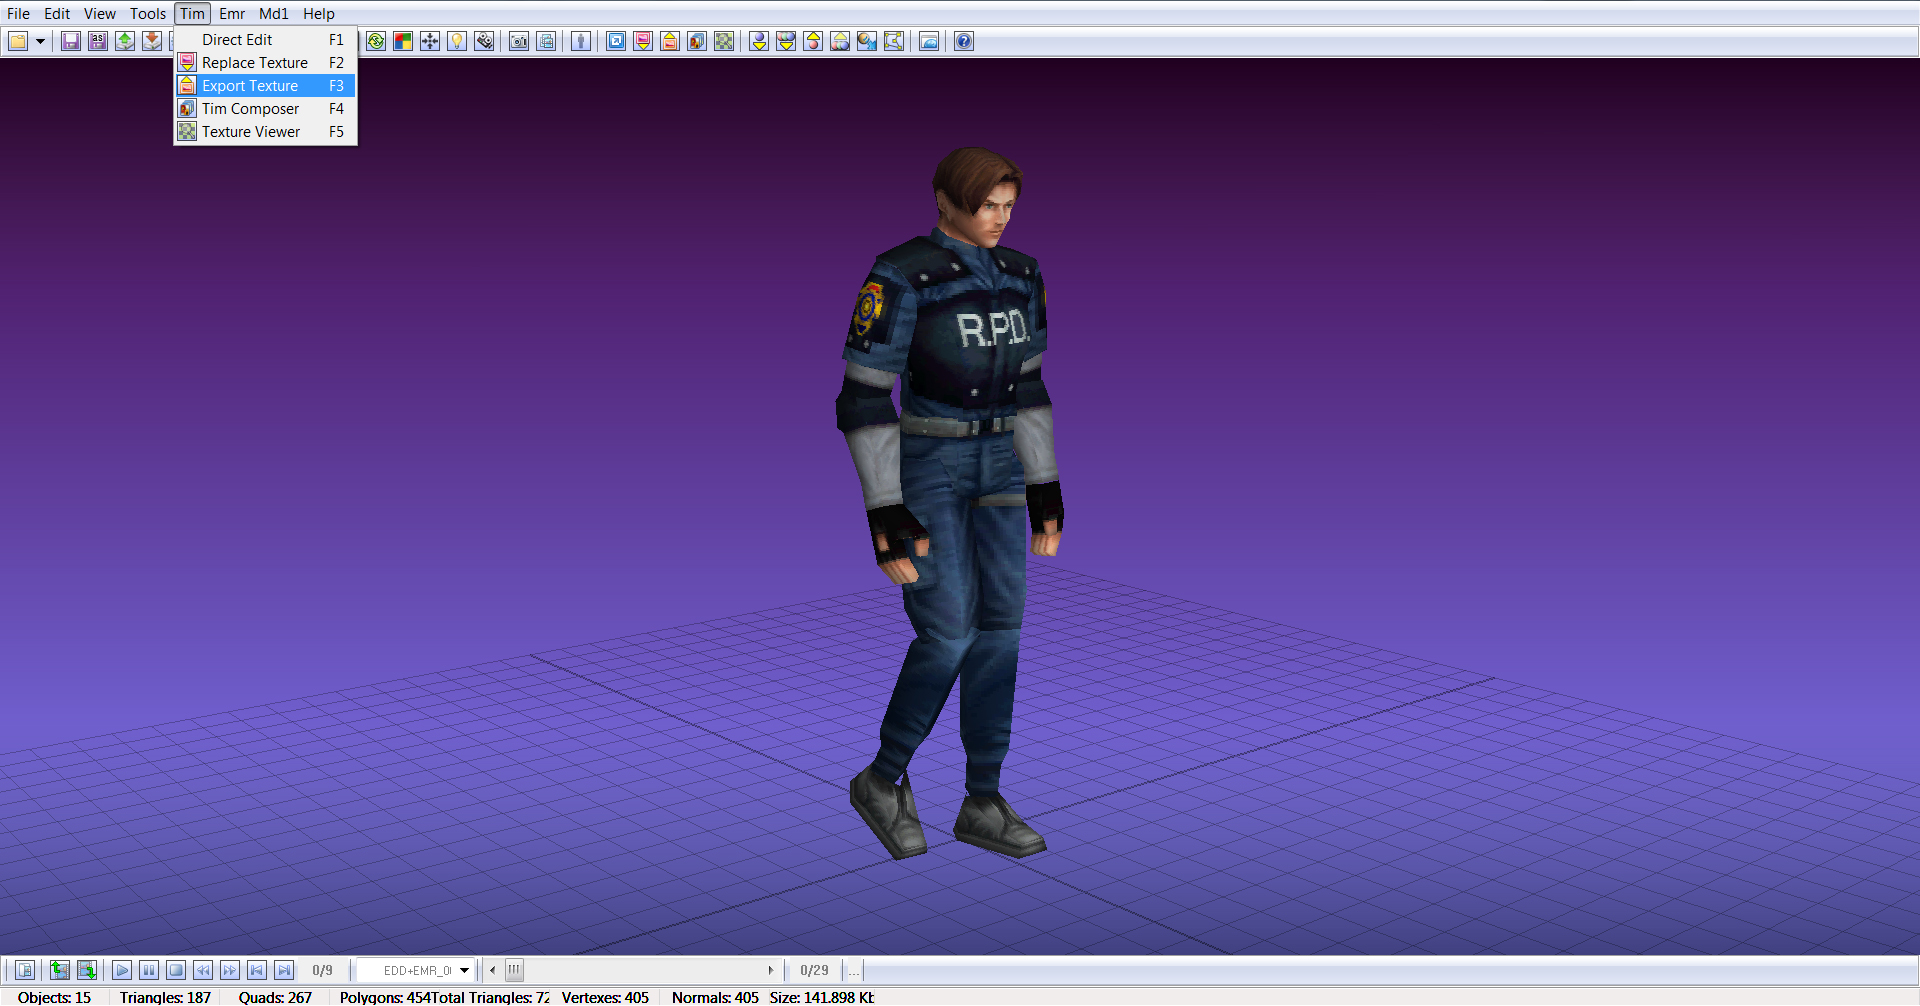Screen dimensions: 1920x1006
Task: Click the frame slider thumb
Action: click(514, 970)
